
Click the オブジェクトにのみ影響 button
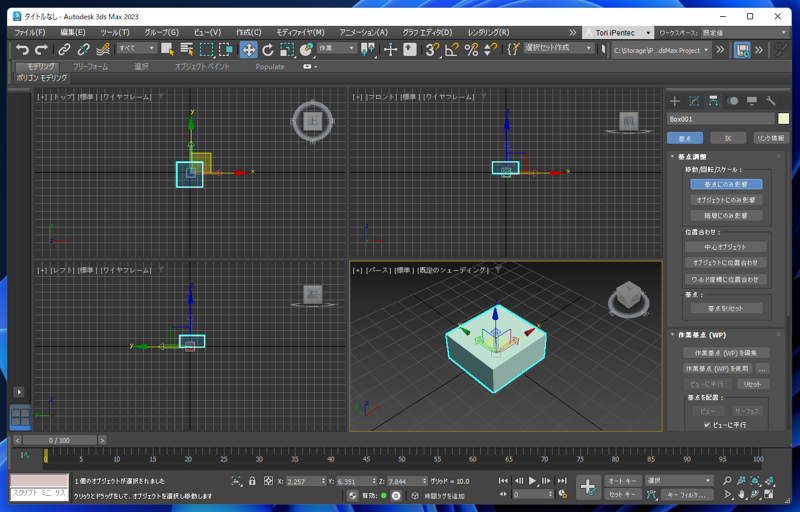tap(726, 200)
